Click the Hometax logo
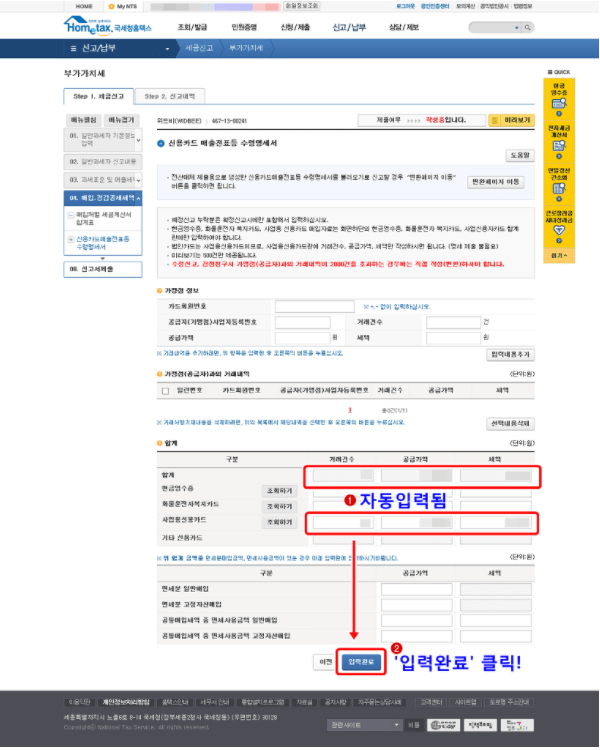The width and height of the screenshot is (600, 750). click(x=107, y=26)
